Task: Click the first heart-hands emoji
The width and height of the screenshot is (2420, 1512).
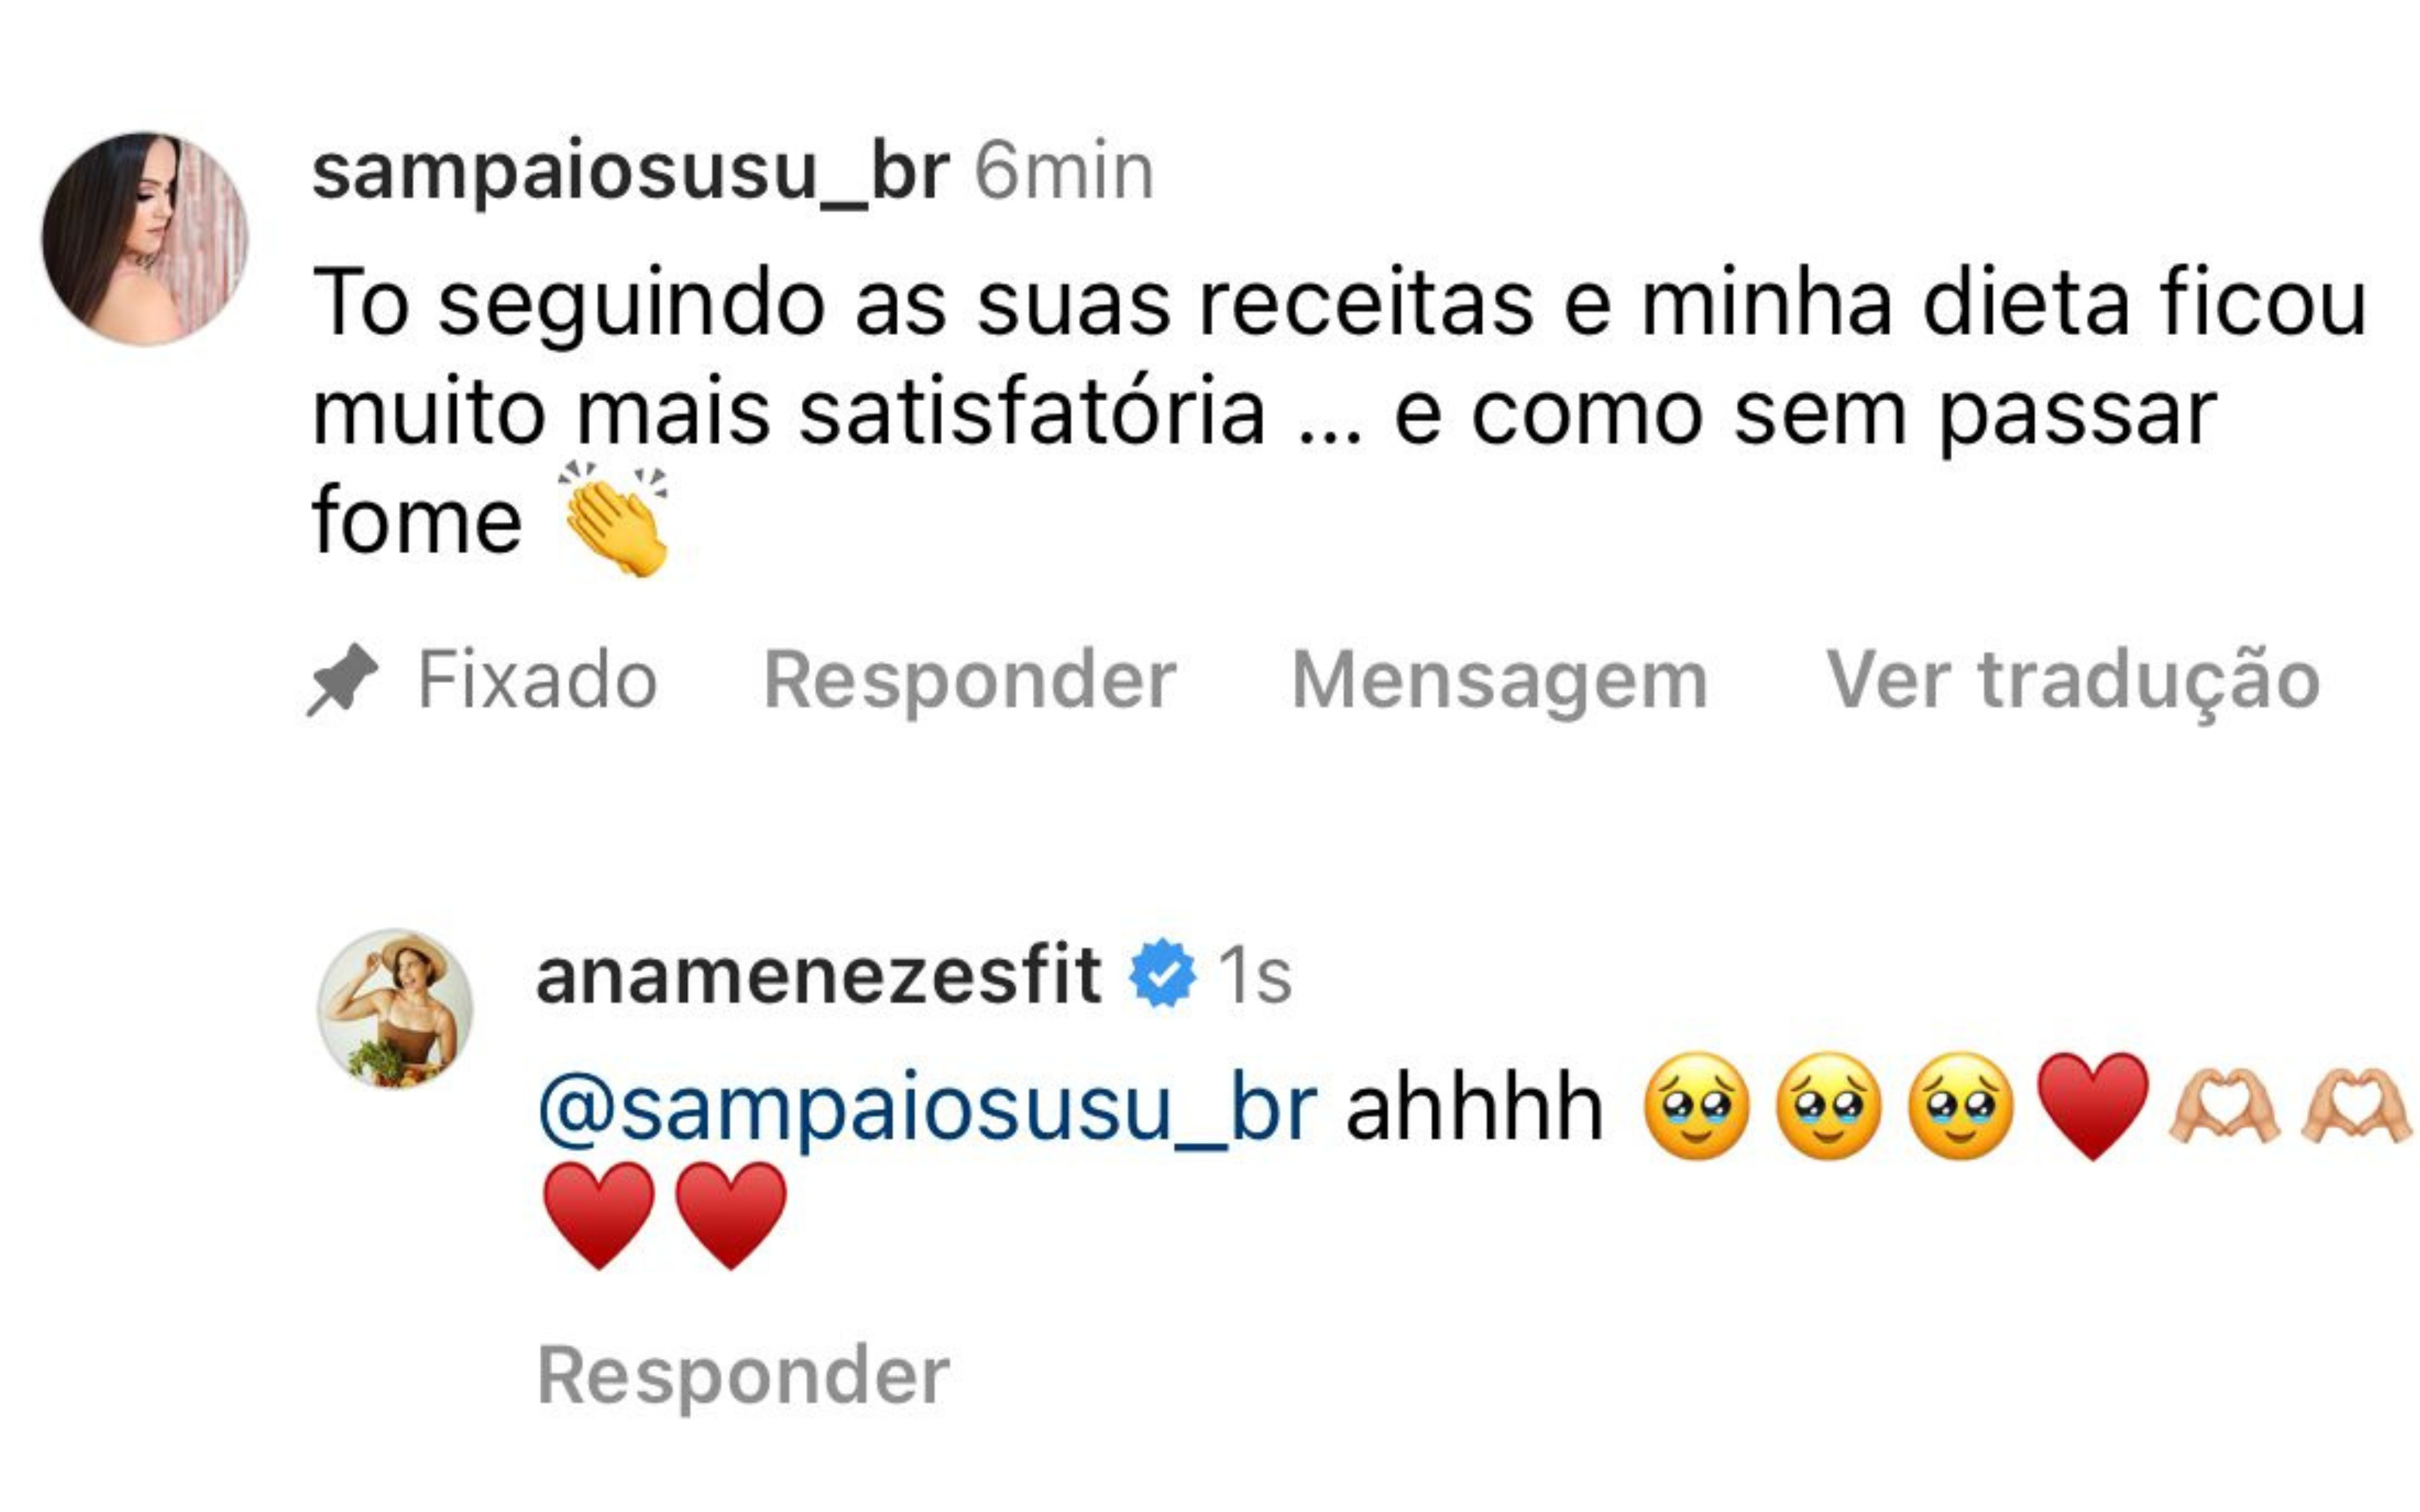Action: coord(2225,1107)
